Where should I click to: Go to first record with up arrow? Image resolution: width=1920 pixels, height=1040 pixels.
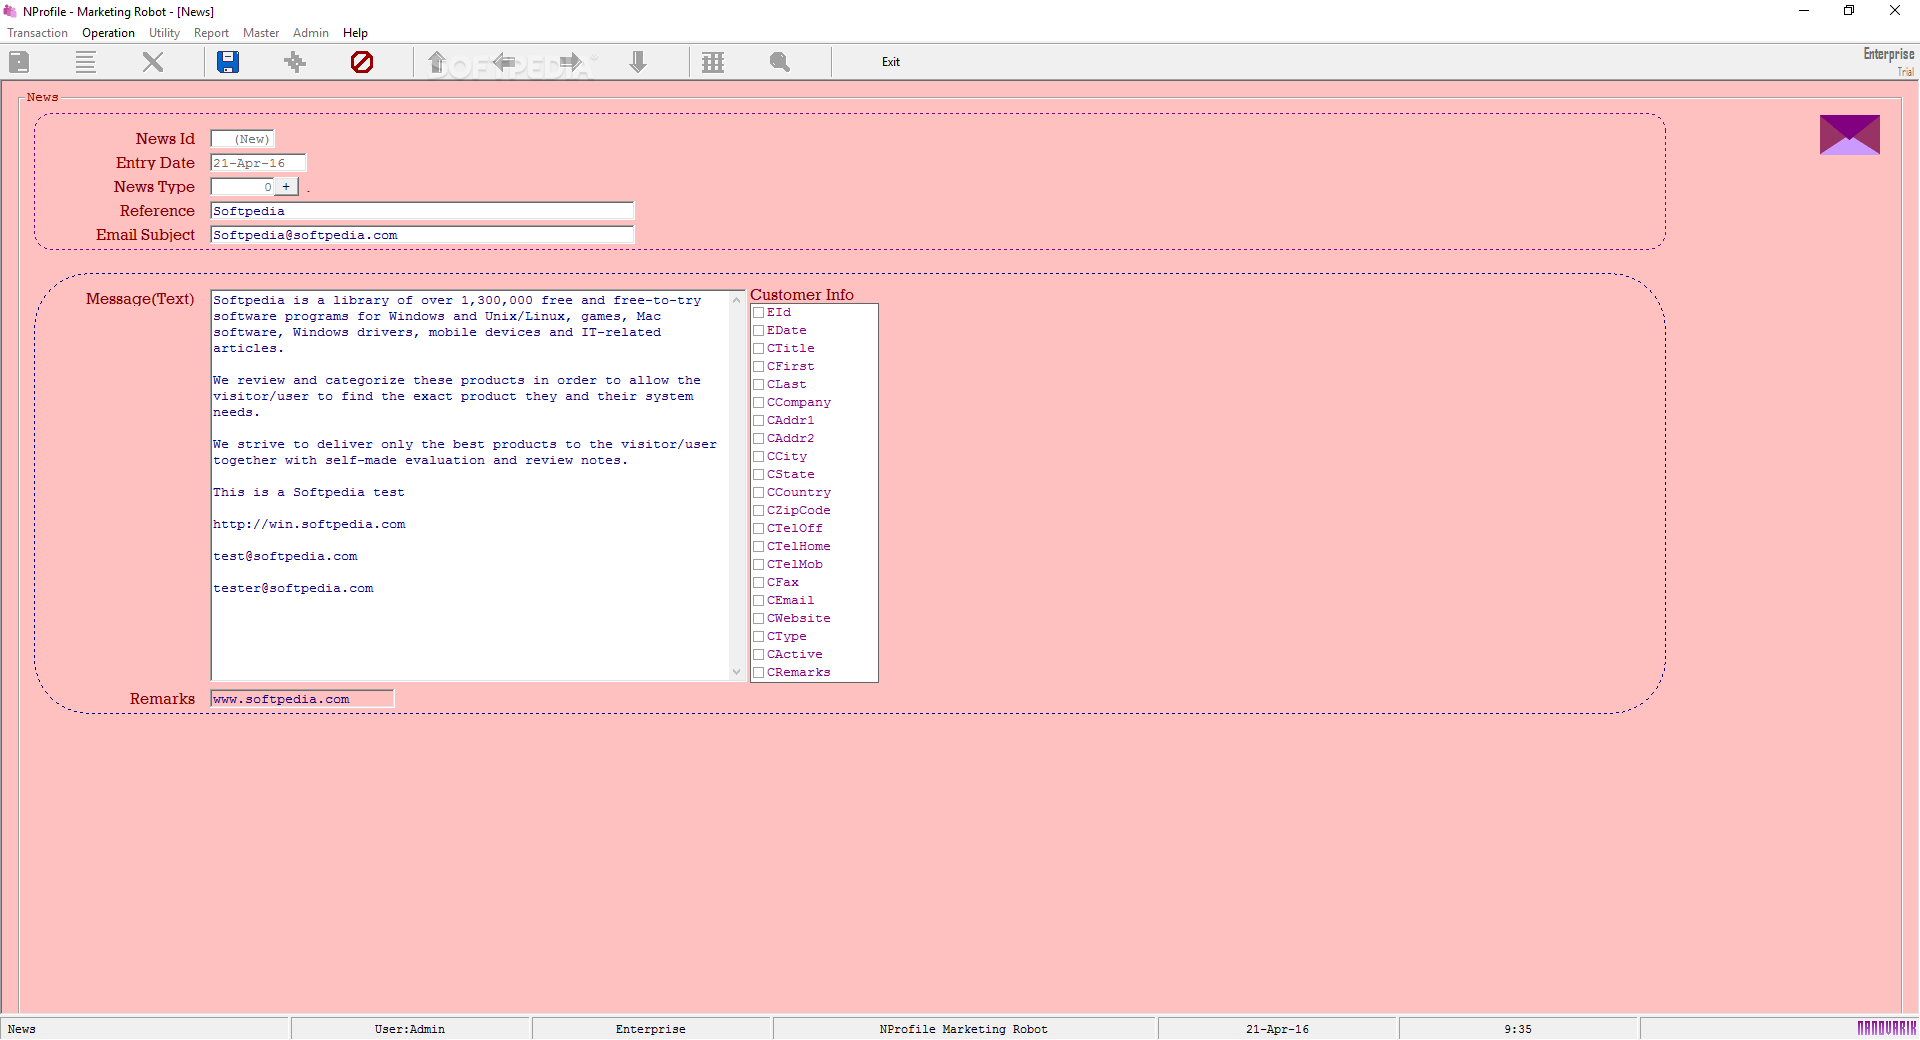click(437, 62)
